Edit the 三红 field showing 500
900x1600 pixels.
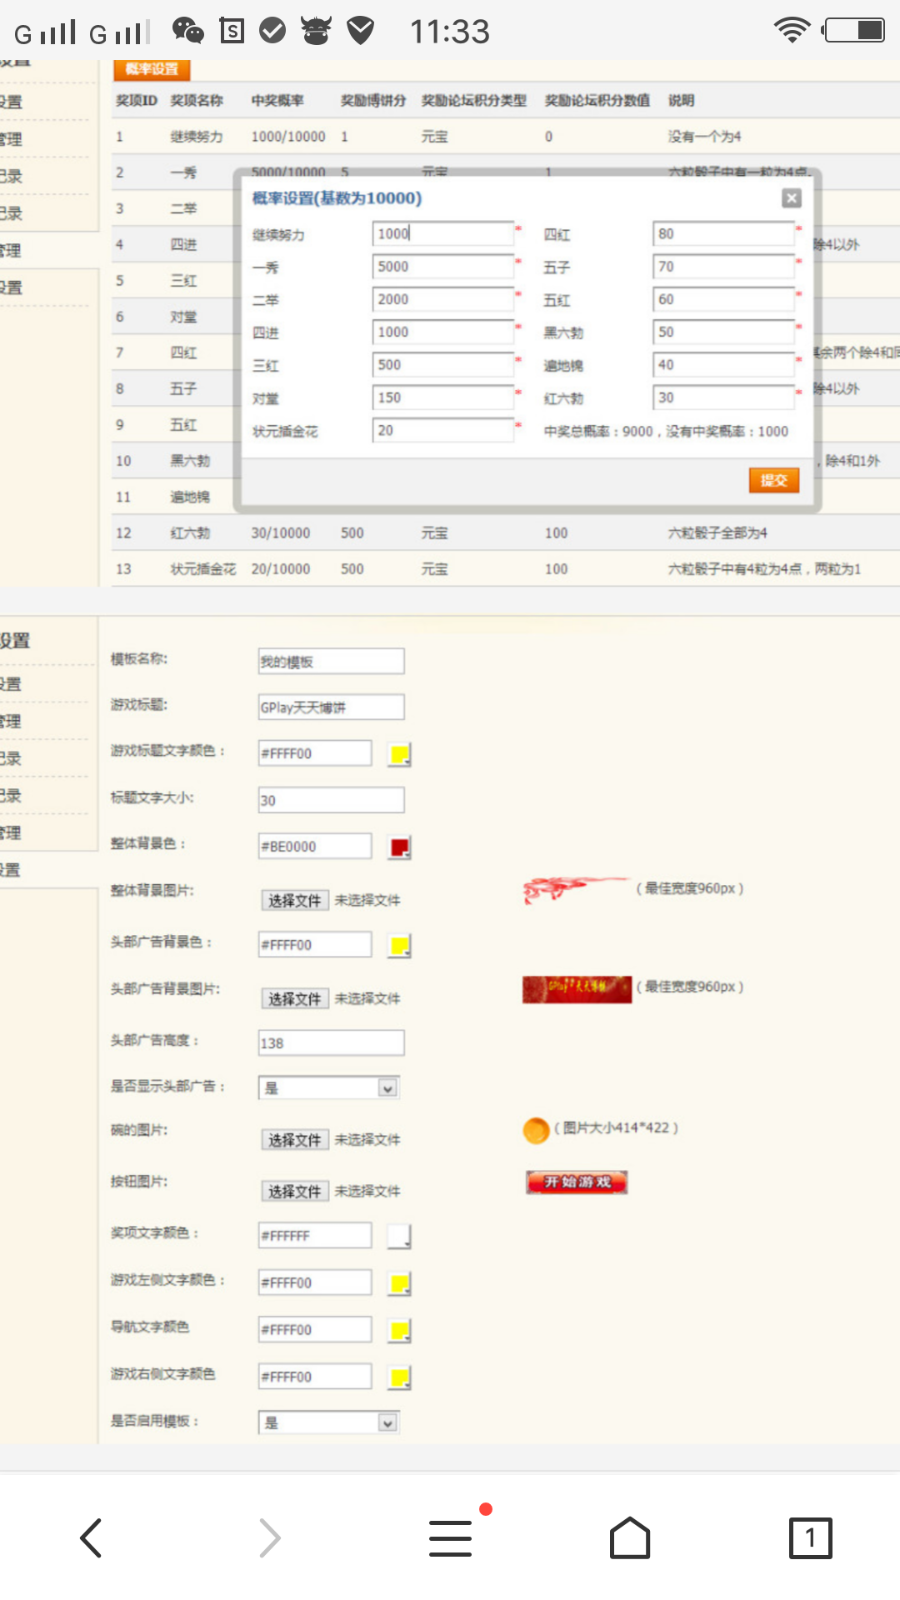(x=443, y=365)
